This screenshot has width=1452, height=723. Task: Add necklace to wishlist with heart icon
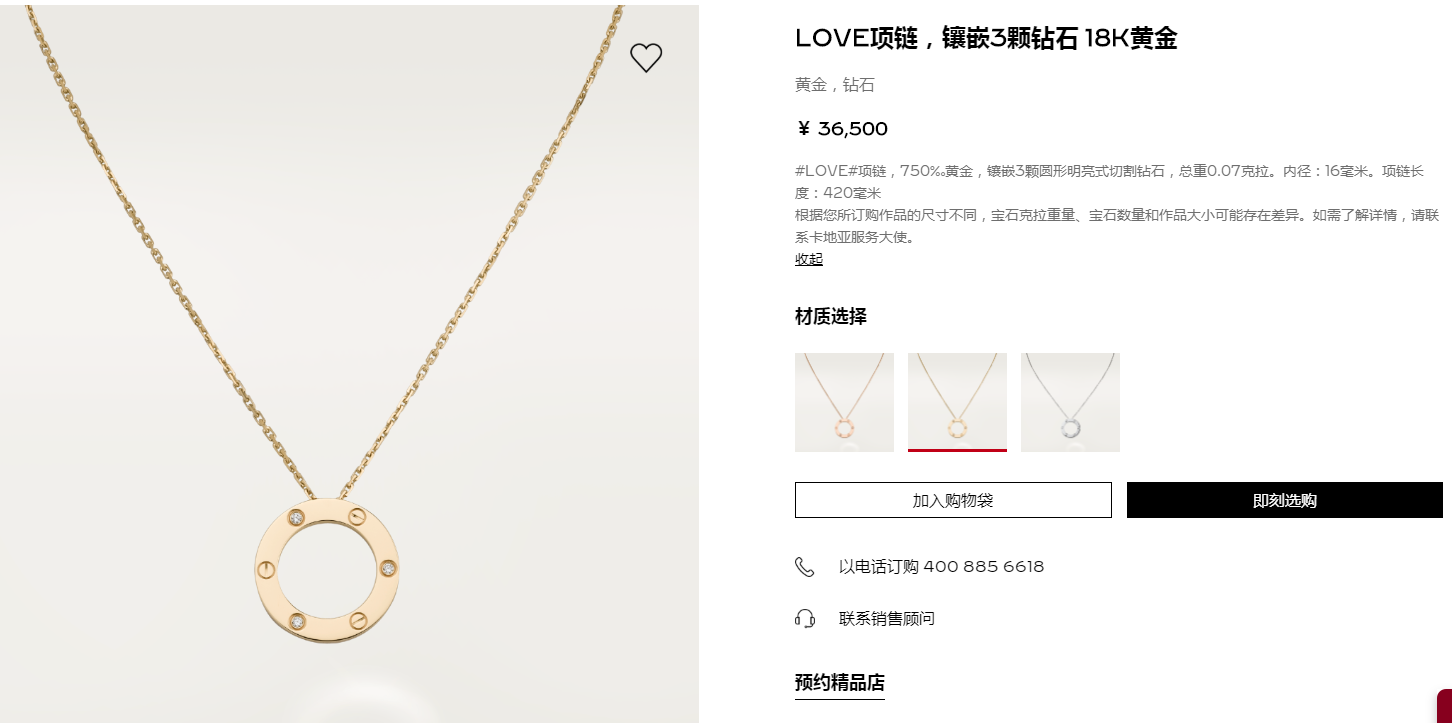tap(646, 58)
